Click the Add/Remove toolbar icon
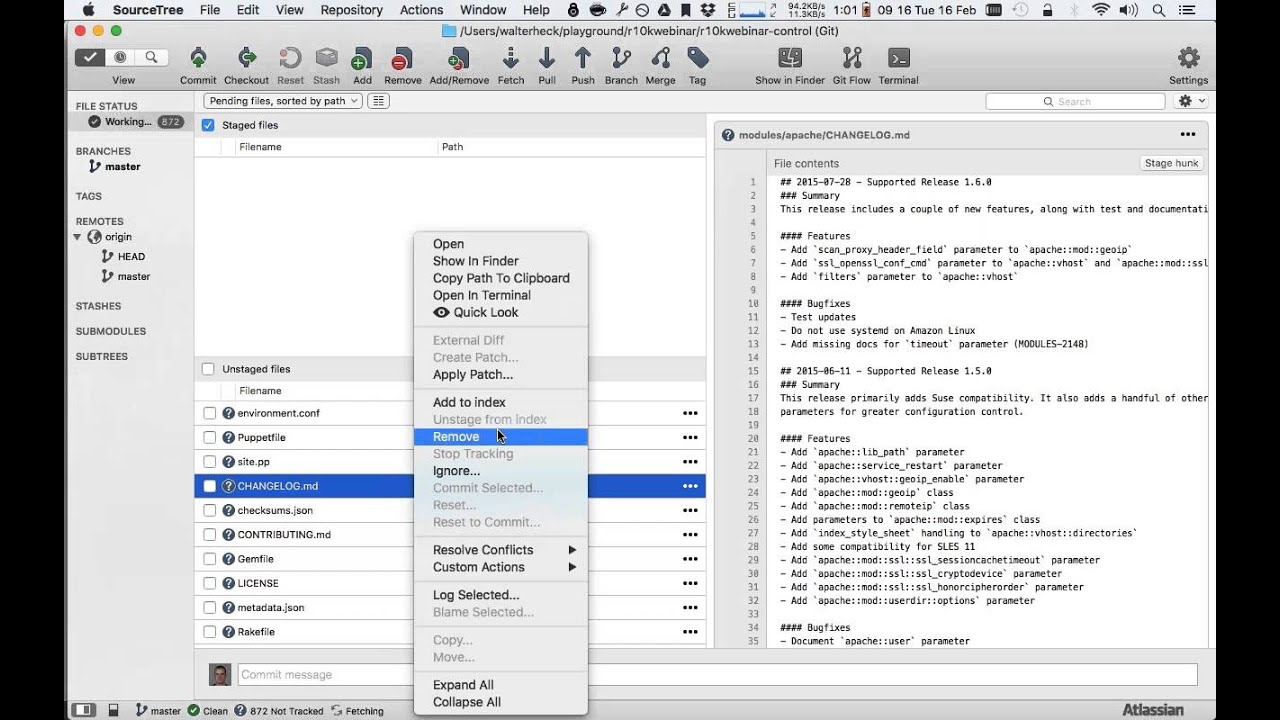1280x720 pixels. point(459,59)
